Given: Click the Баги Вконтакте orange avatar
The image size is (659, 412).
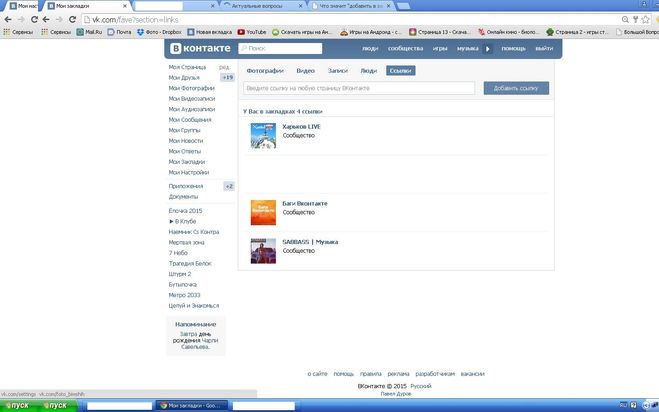Looking at the screenshot, I should pyautogui.click(x=263, y=212).
